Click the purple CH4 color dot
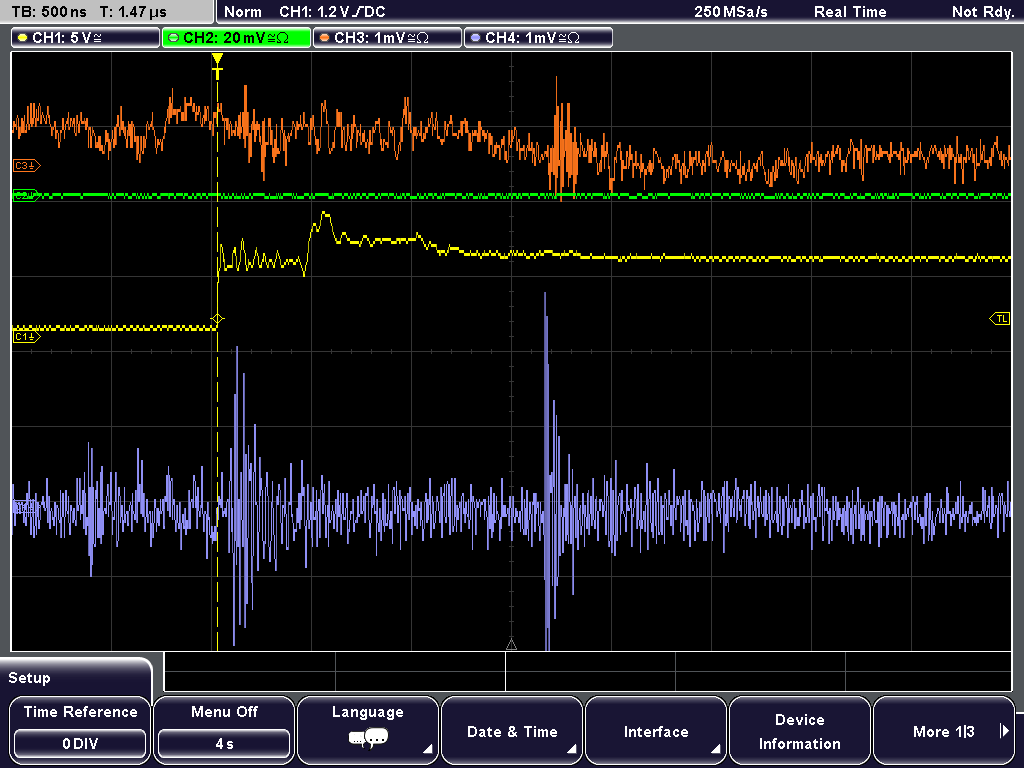Viewport: 1024px width, 768px height. coord(475,38)
